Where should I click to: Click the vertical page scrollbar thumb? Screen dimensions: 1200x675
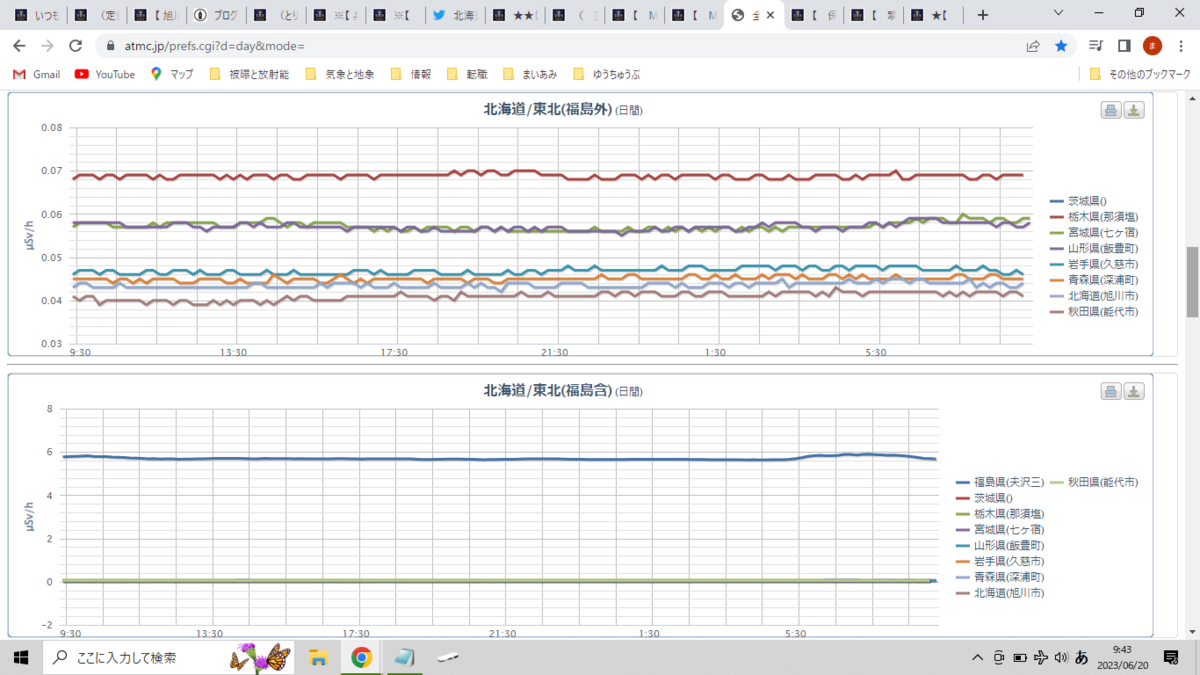pos(1192,281)
